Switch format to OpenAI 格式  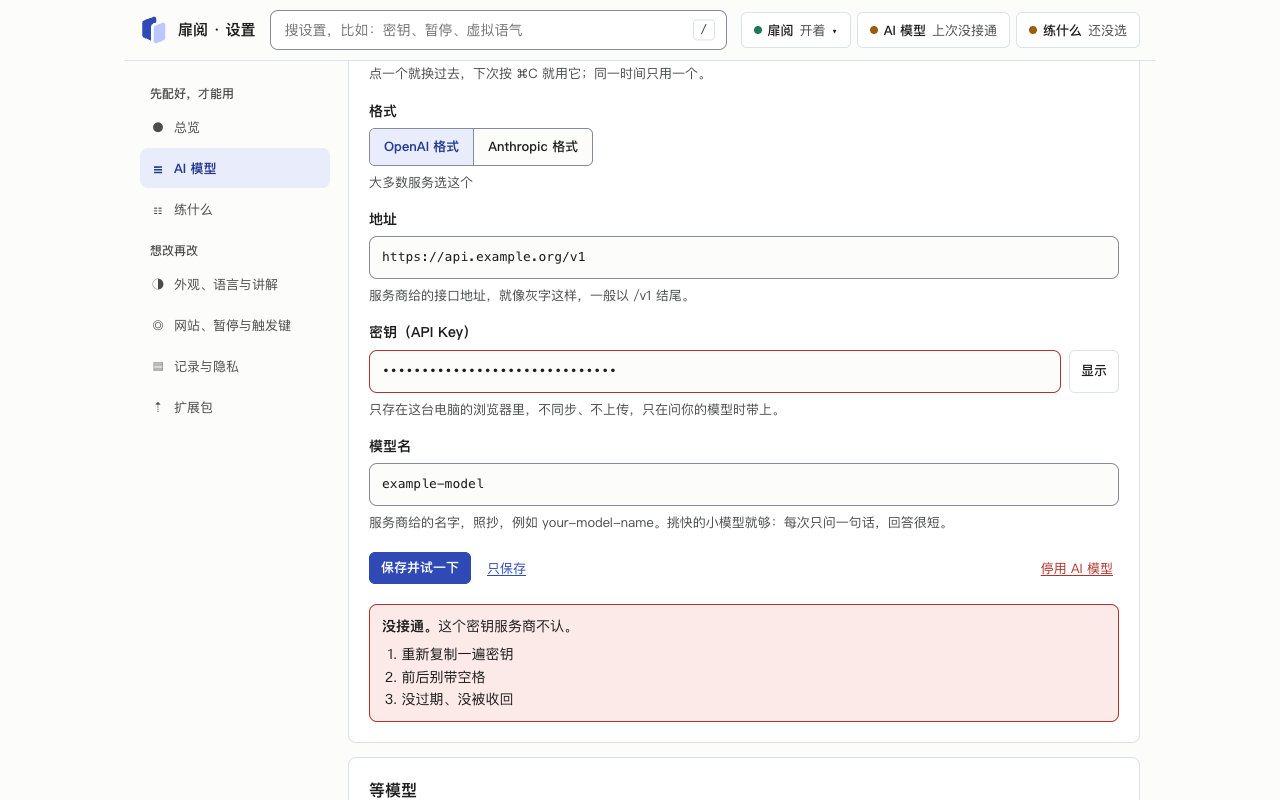[x=421, y=147]
